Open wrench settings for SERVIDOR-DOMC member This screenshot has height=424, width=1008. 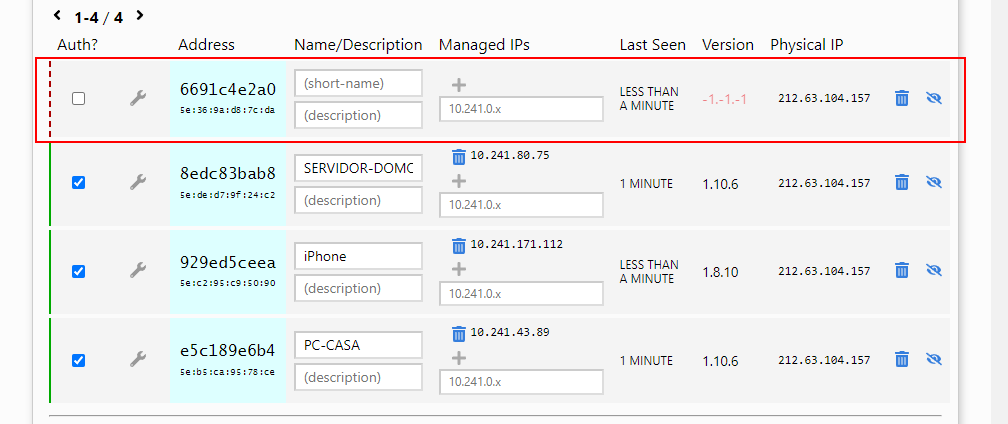(x=138, y=182)
